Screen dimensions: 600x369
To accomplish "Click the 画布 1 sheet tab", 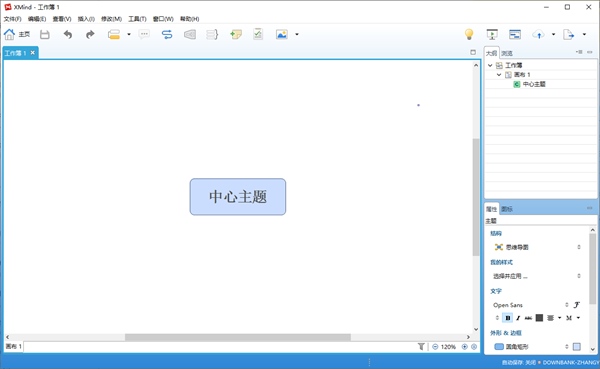I will coord(13,346).
